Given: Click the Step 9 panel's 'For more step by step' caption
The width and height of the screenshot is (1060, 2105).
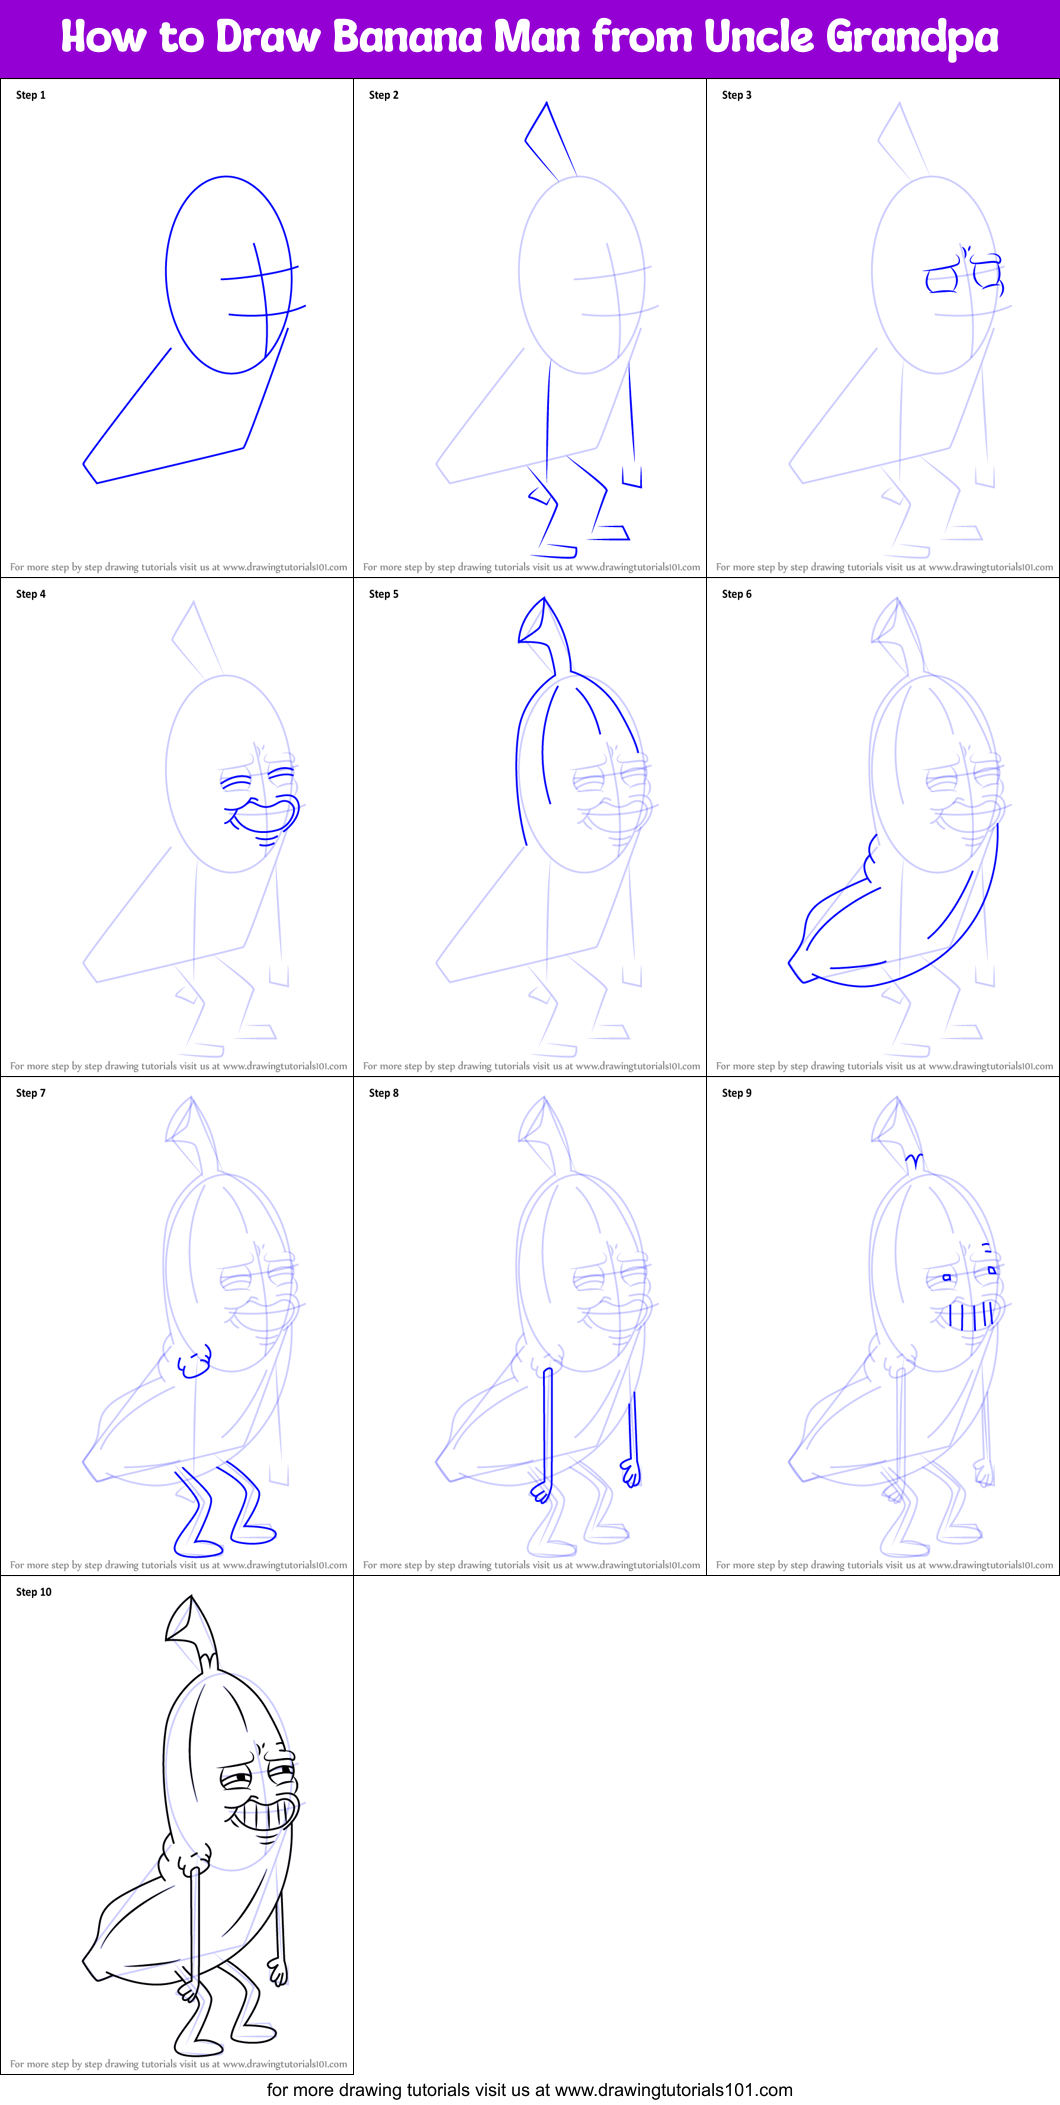Looking at the screenshot, I should [885, 1565].
